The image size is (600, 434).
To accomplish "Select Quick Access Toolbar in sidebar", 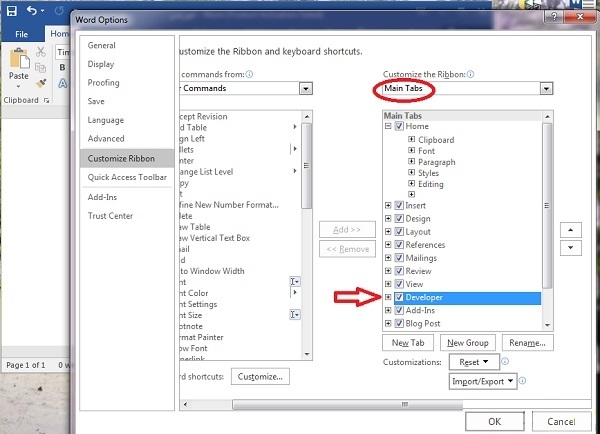I will tap(127, 177).
